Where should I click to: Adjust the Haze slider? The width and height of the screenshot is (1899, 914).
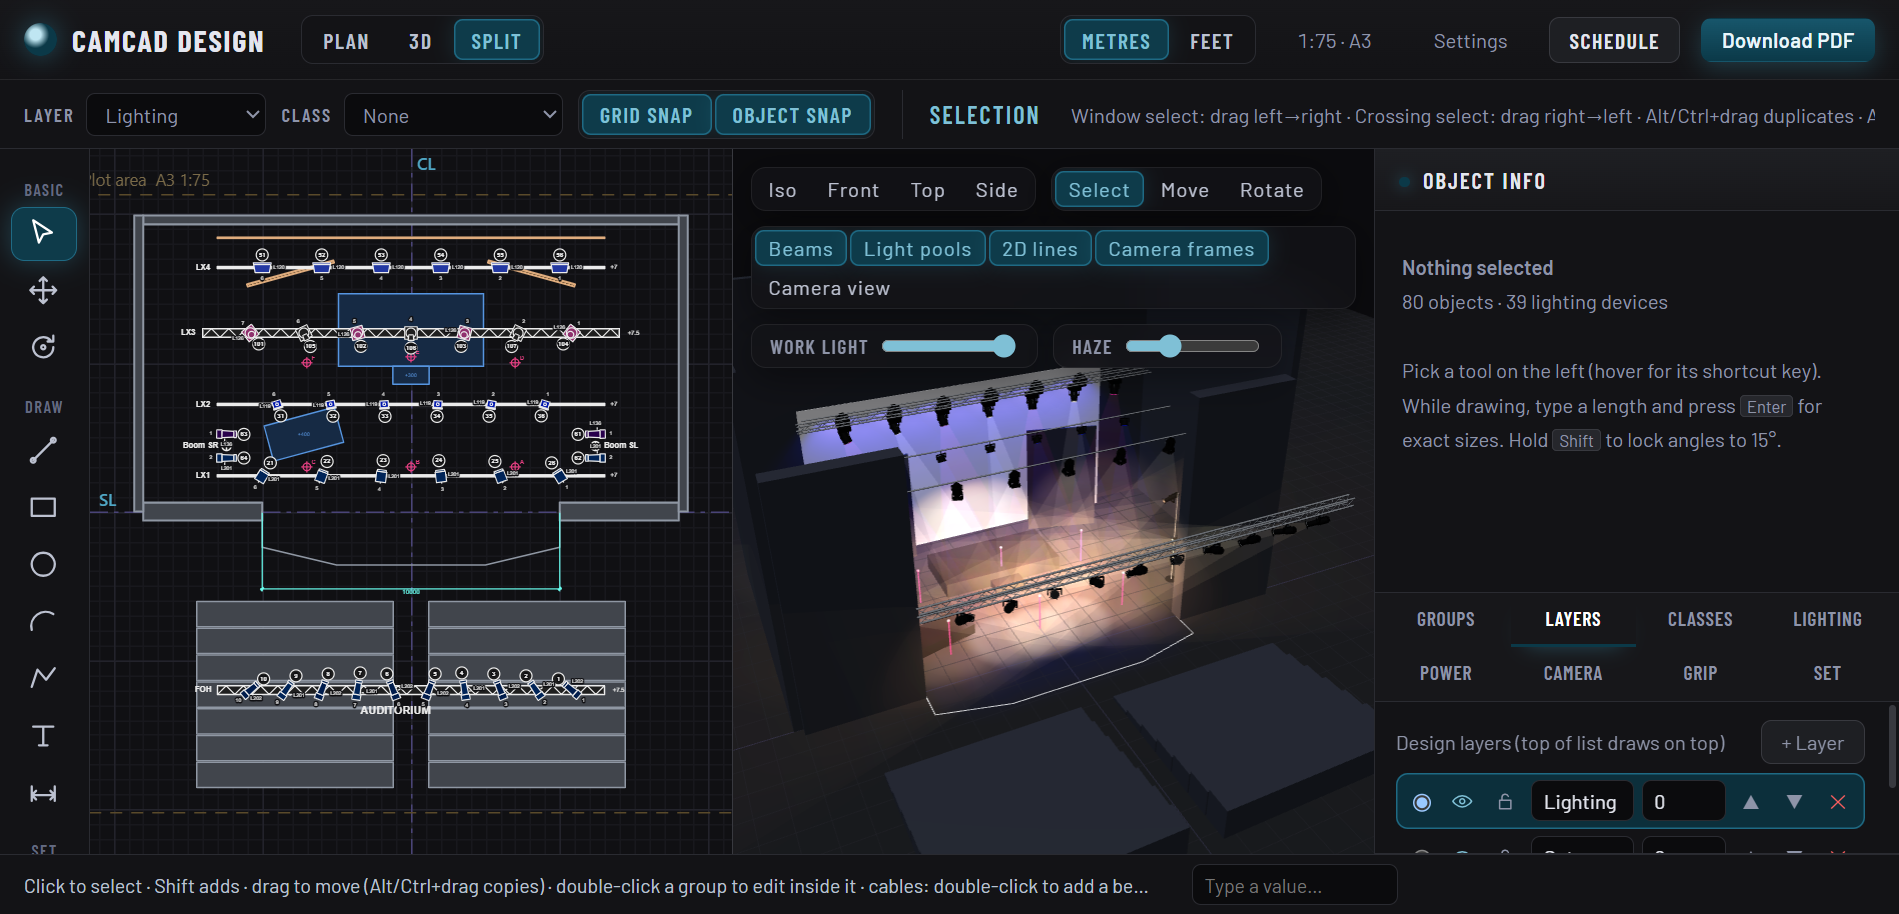click(1192, 346)
